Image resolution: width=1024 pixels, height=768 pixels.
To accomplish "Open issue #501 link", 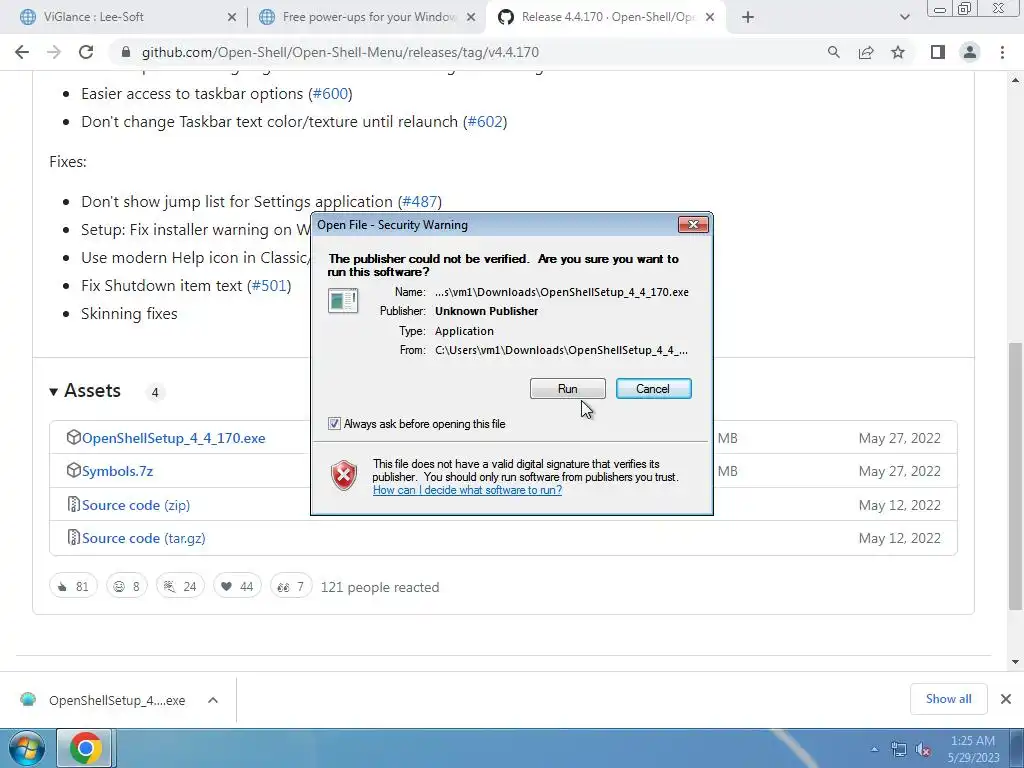I will [270, 285].
